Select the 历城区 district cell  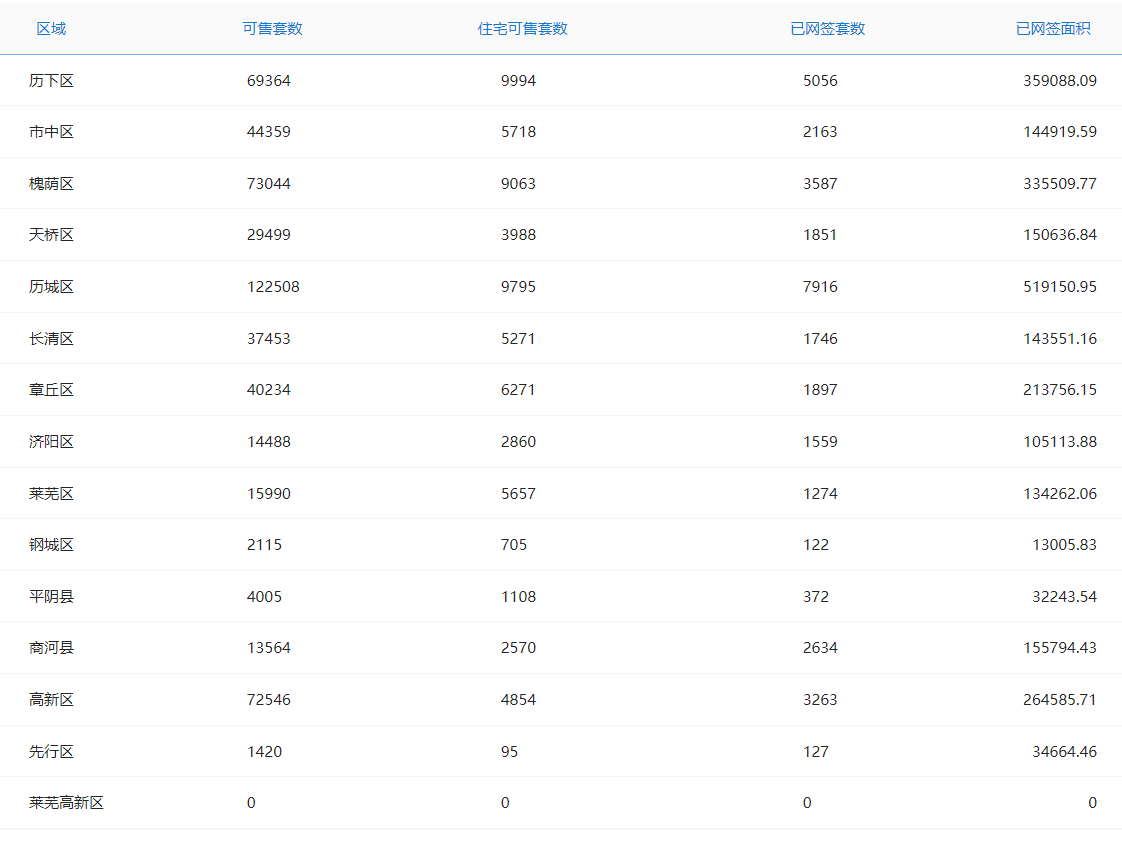coord(51,287)
